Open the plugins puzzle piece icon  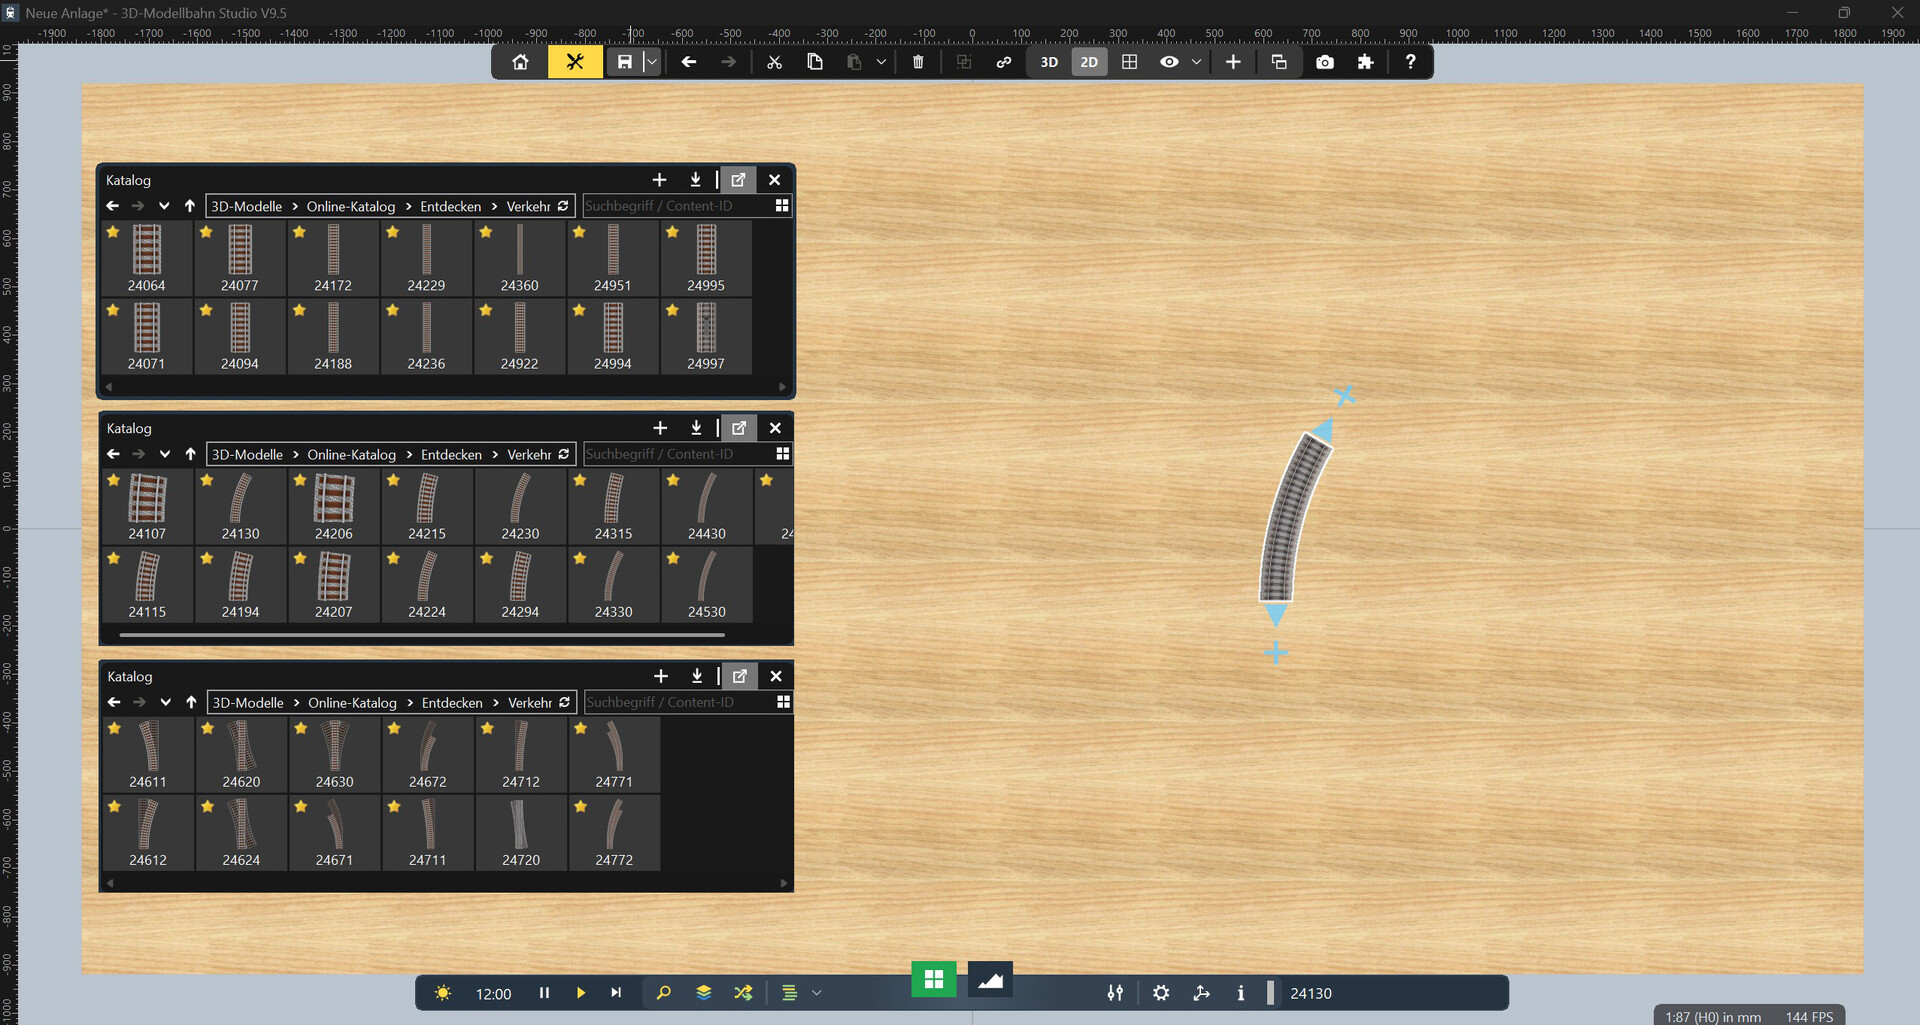click(1365, 62)
